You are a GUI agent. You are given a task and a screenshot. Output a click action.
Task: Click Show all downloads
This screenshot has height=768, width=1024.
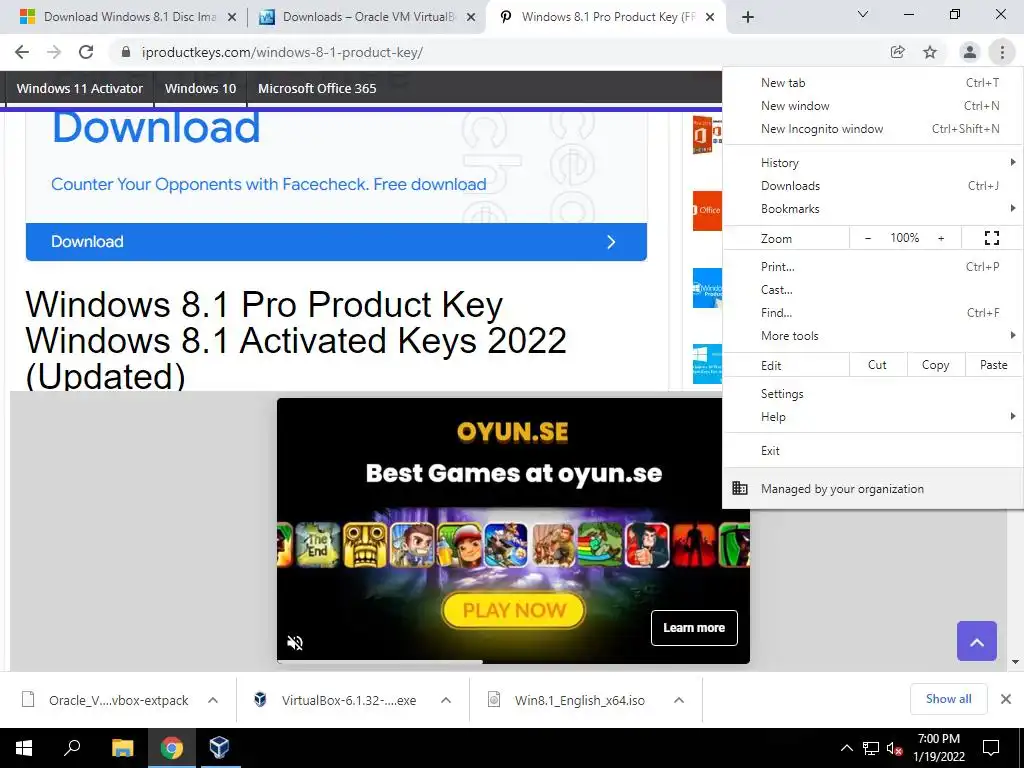[x=948, y=699]
